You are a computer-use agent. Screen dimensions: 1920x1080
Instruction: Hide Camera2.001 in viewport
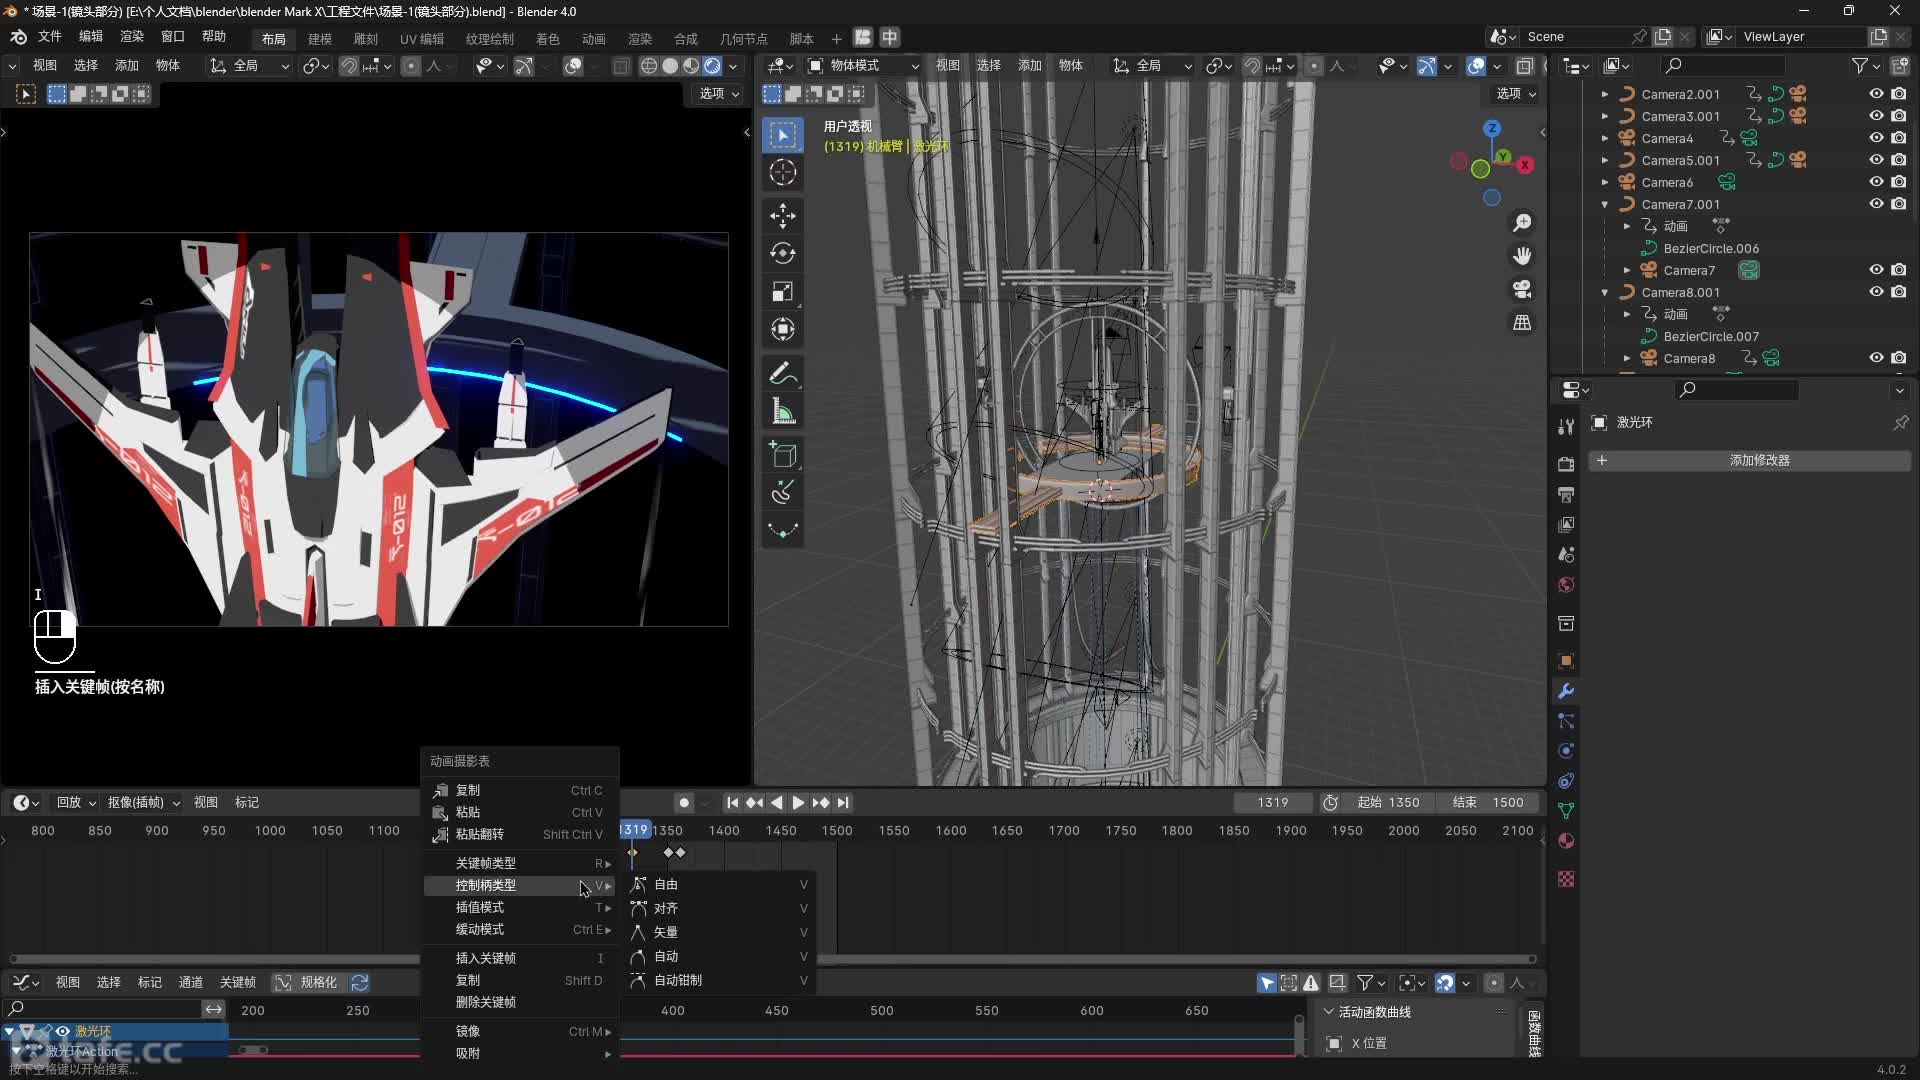[x=1876, y=94]
